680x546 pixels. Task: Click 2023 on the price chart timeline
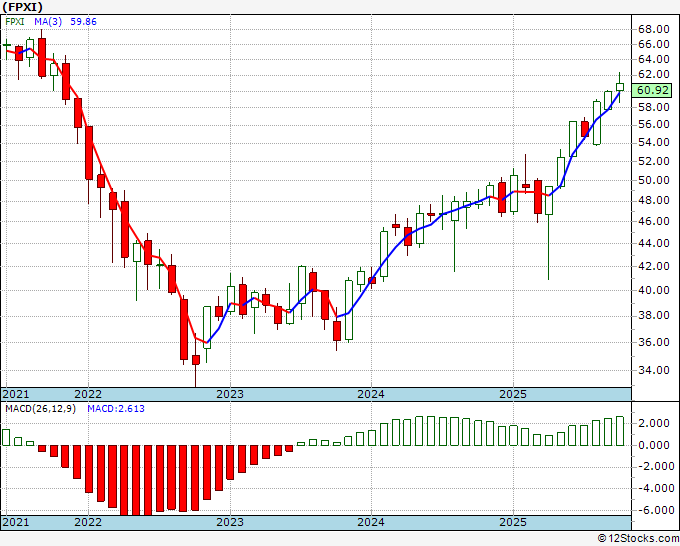pyautogui.click(x=230, y=394)
